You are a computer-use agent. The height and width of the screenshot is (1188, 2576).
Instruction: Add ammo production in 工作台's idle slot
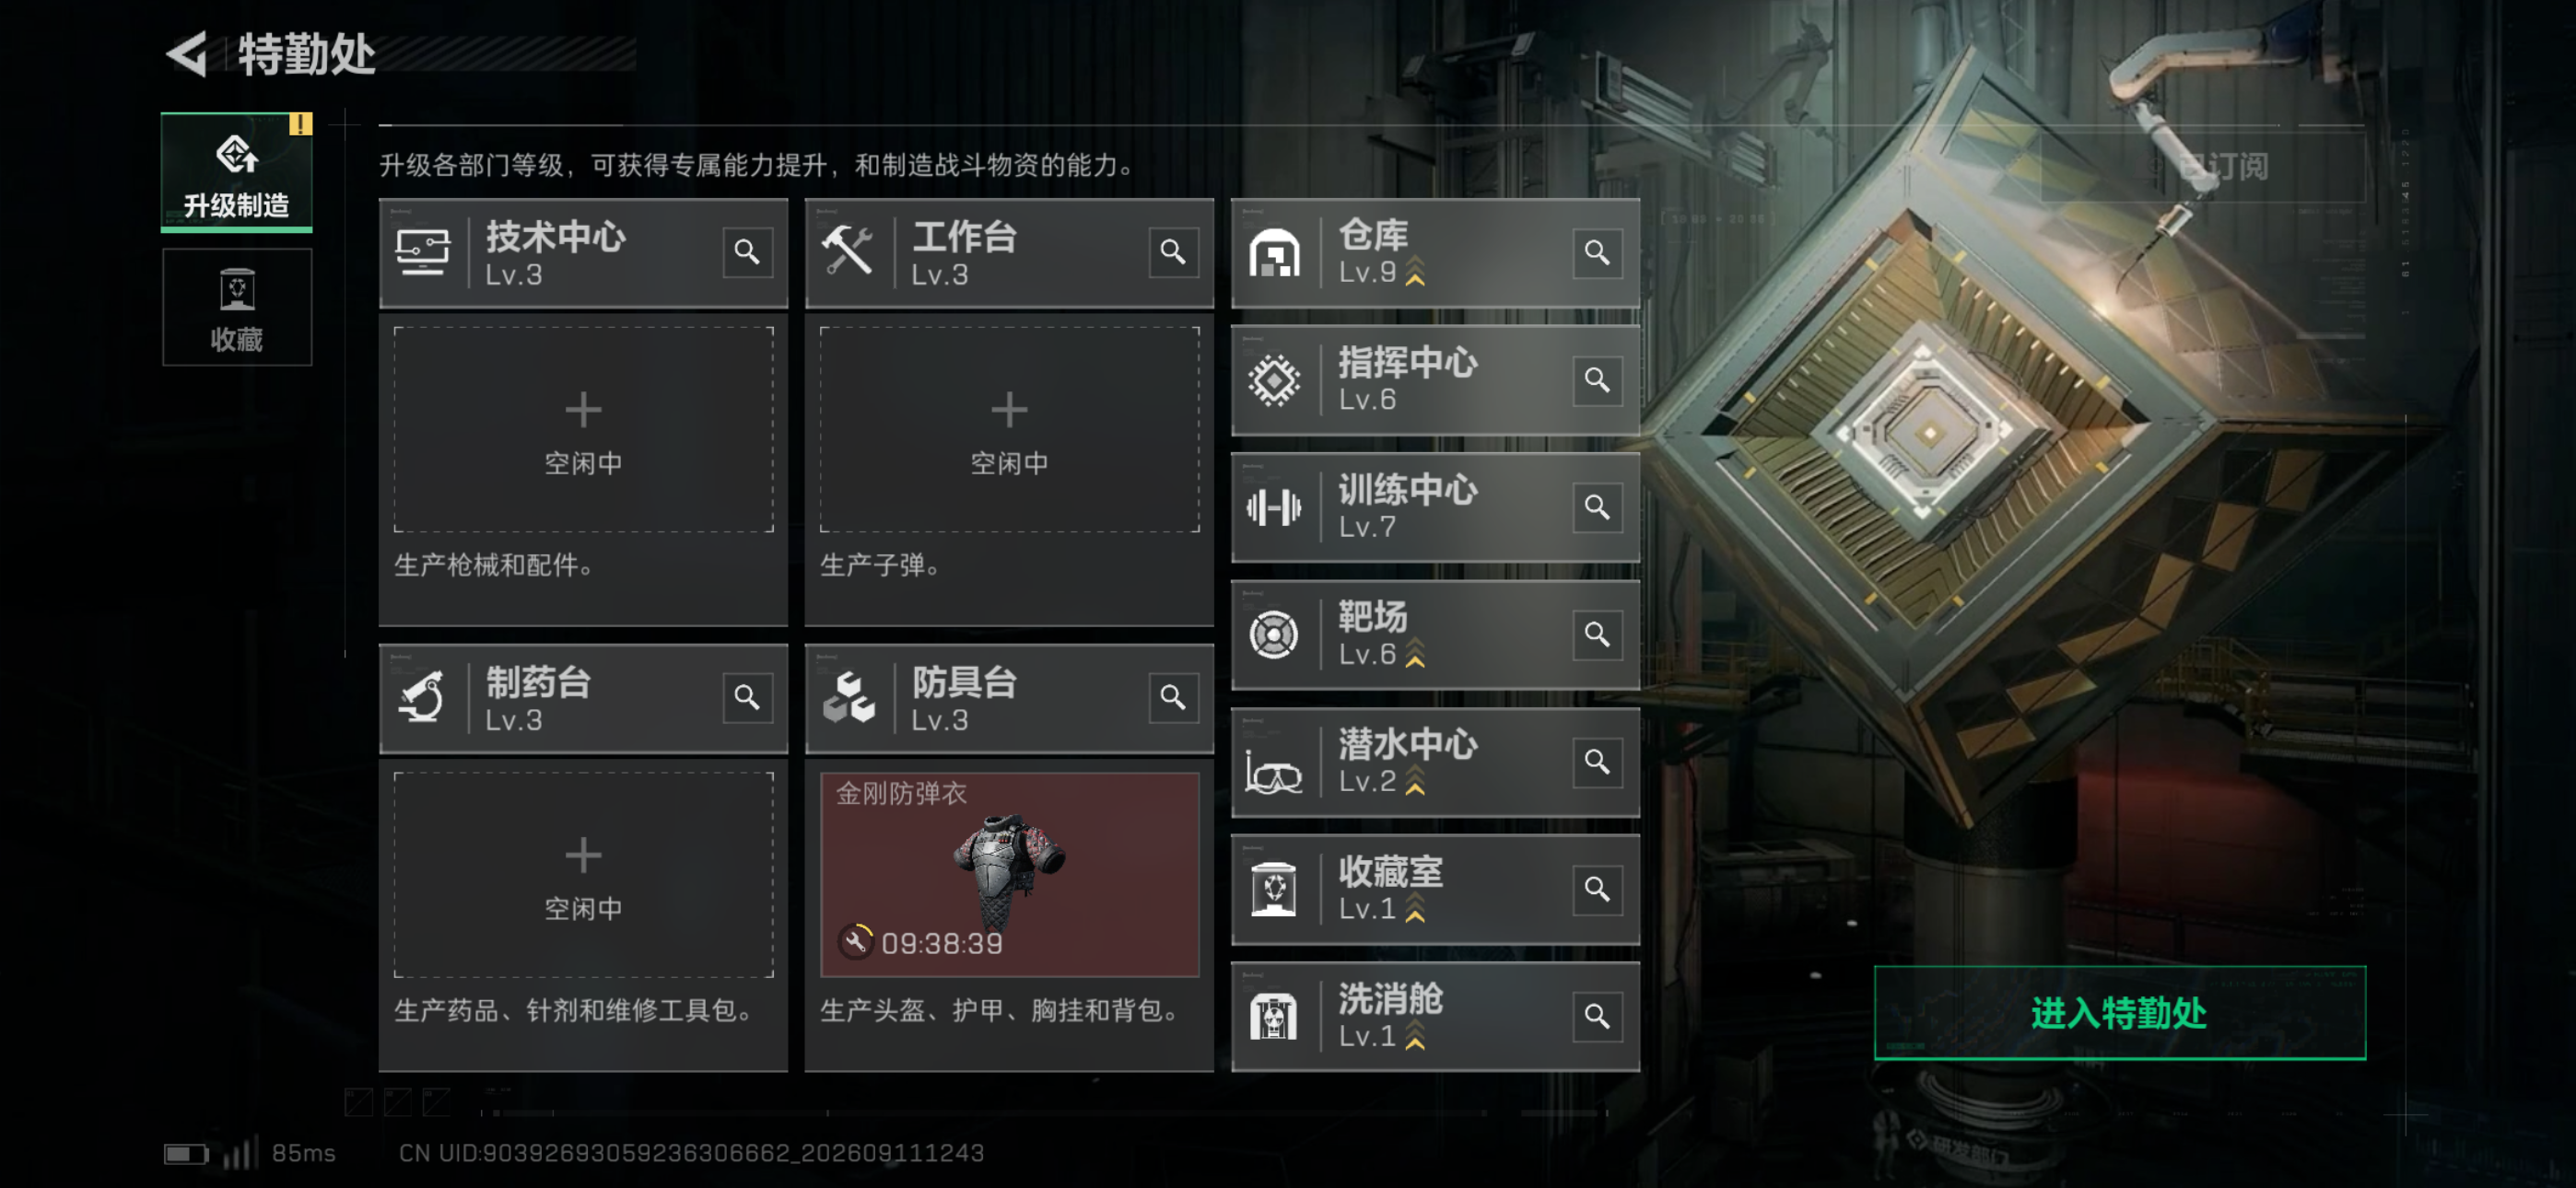[x=1009, y=429]
